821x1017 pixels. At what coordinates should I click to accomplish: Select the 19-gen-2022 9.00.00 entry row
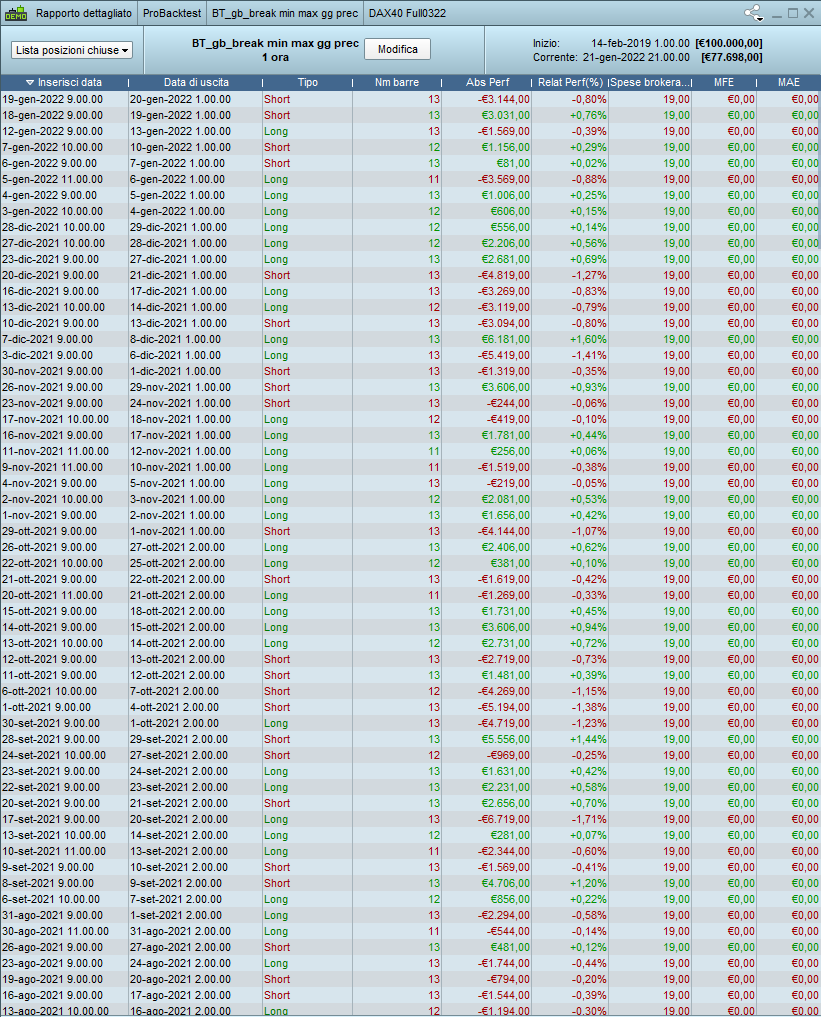coord(410,99)
